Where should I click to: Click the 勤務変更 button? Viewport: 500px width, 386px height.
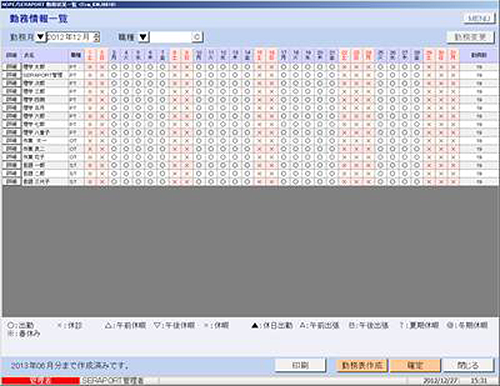tap(470, 37)
